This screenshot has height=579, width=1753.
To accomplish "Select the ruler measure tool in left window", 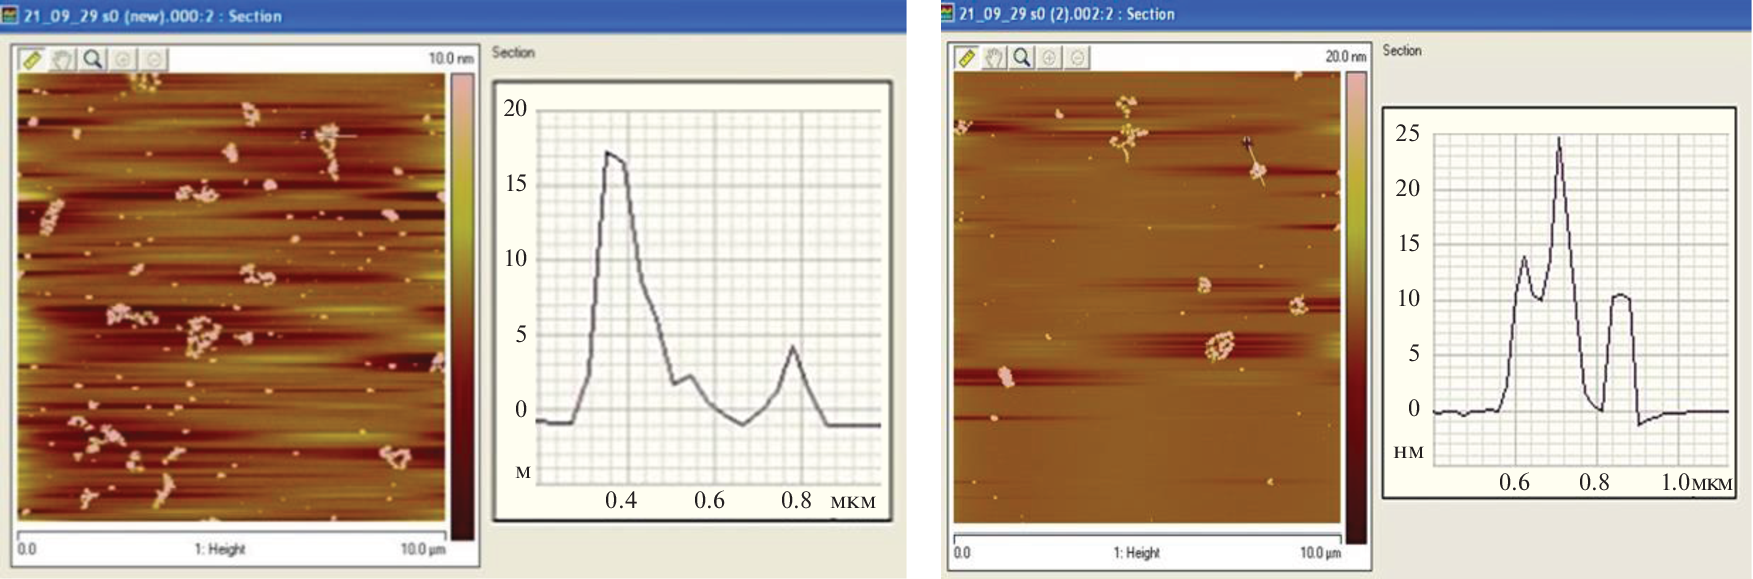I will pyautogui.click(x=32, y=60).
